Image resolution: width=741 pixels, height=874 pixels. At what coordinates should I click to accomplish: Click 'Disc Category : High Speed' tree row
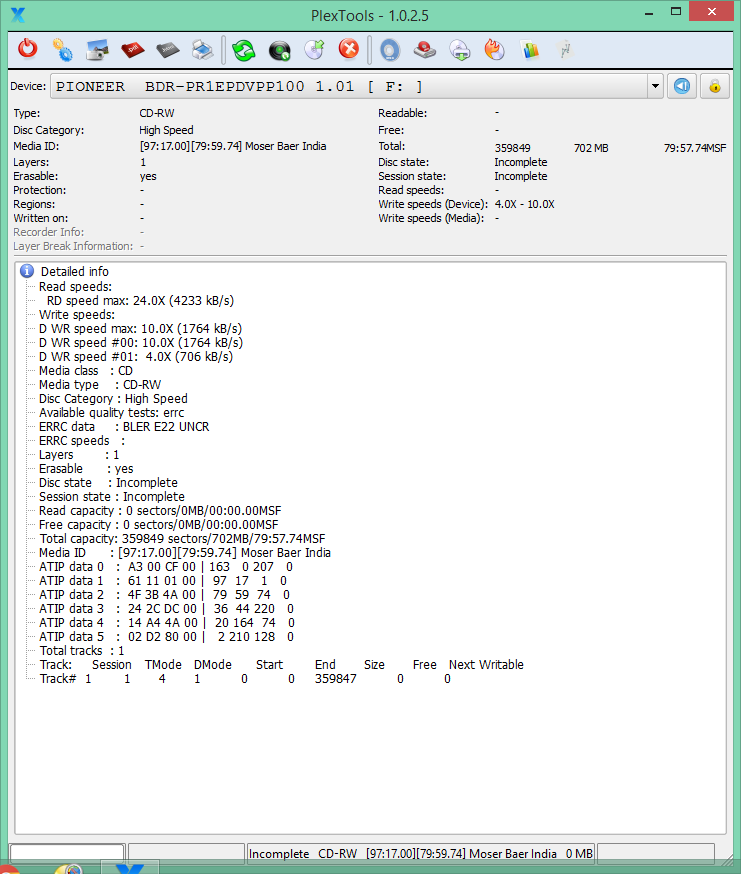pos(113,399)
